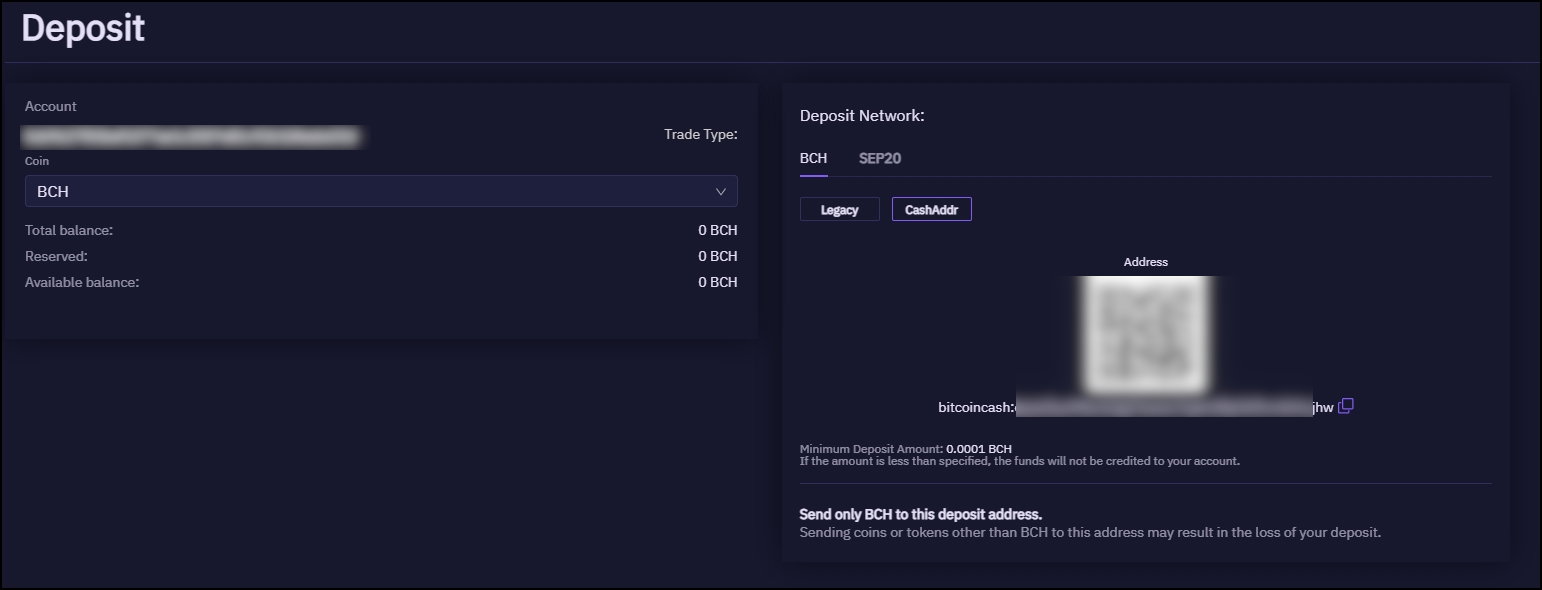Click the Available balance 0 BCH value

(x=718, y=283)
